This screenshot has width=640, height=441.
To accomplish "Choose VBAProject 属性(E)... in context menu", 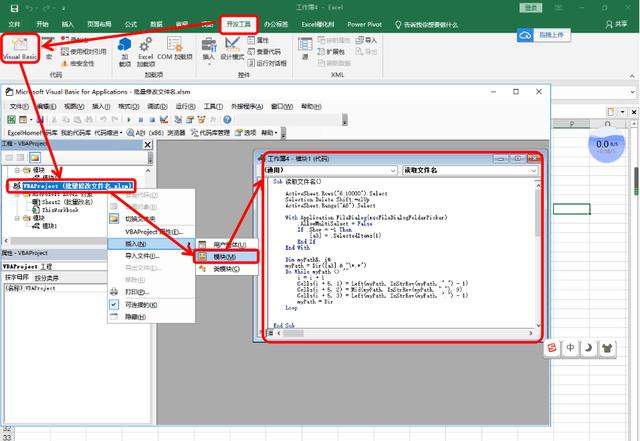I will coord(151,232).
